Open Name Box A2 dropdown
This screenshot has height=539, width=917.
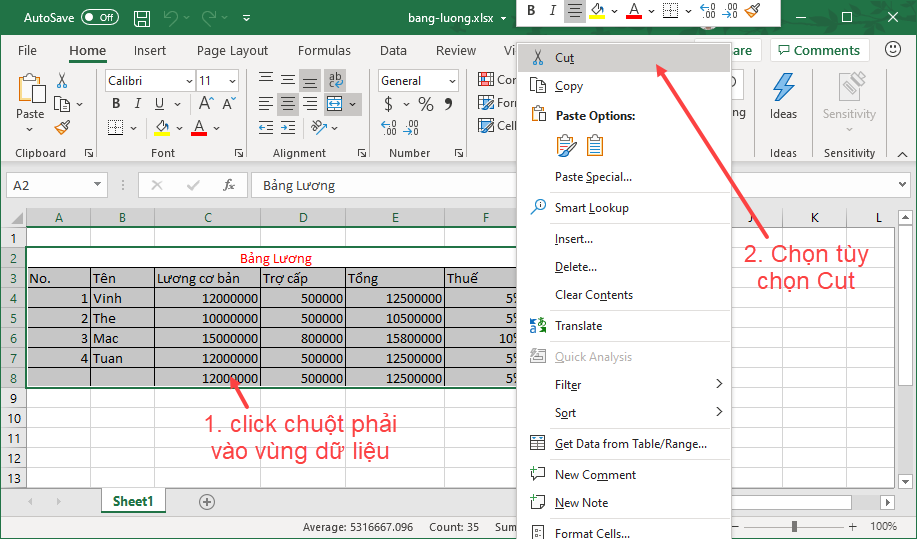pyautogui.click(x=97, y=185)
